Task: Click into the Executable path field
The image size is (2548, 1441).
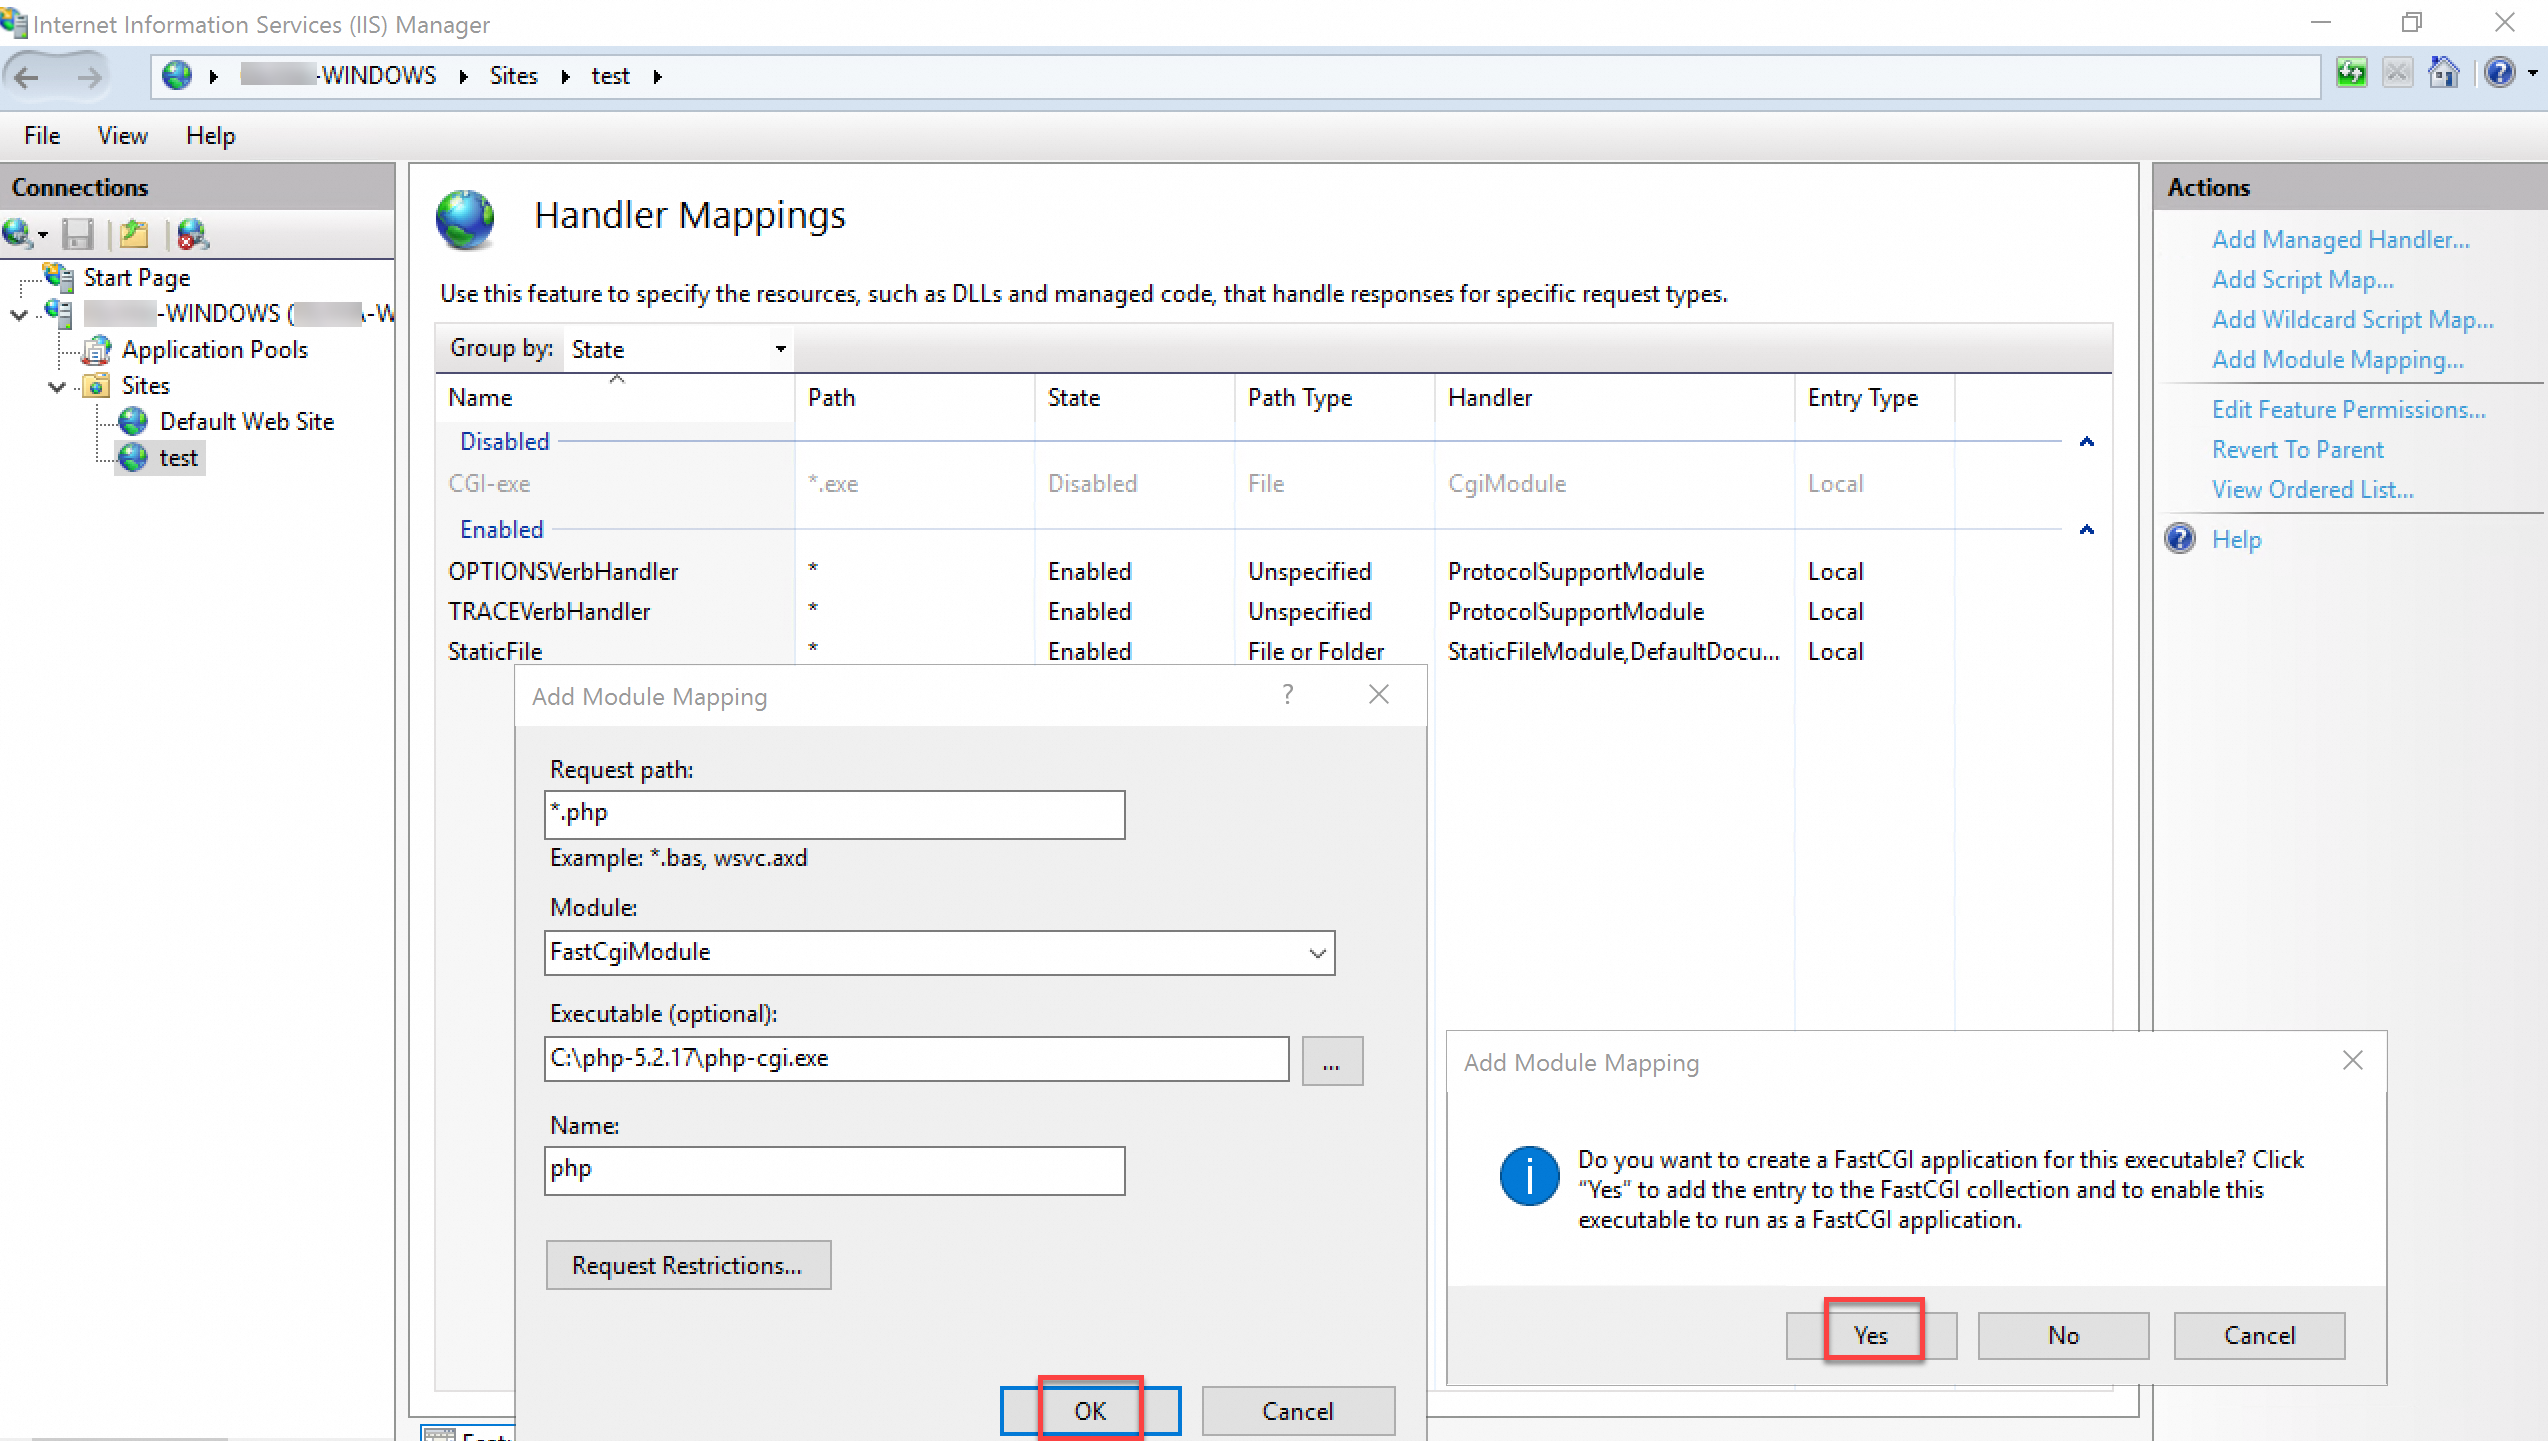Action: coord(917,1059)
